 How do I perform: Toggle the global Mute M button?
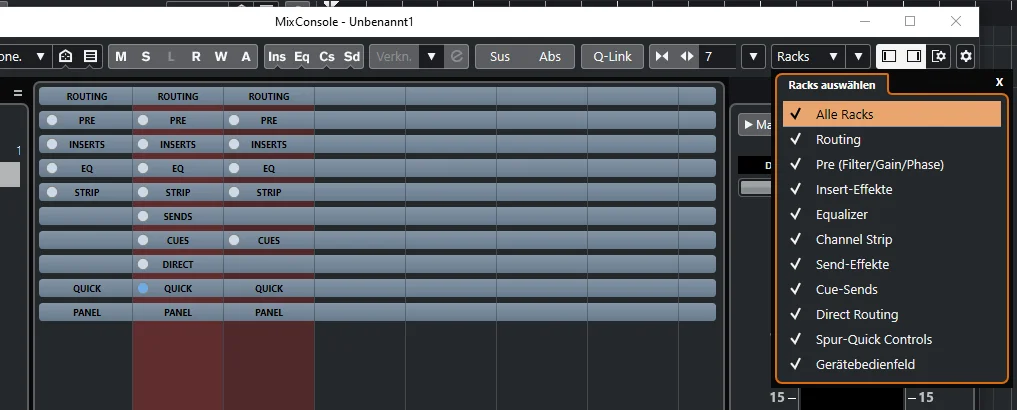[121, 56]
